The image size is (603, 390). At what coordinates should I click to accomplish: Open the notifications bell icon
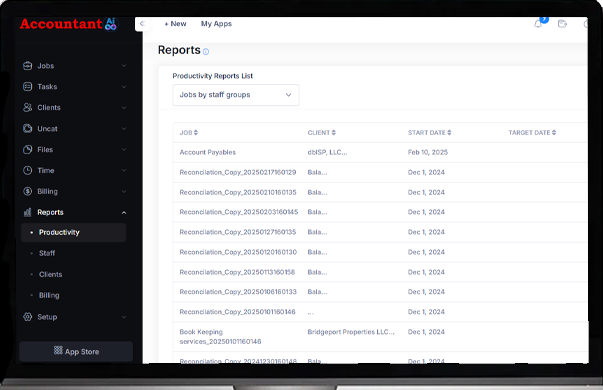(x=538, y=24)
